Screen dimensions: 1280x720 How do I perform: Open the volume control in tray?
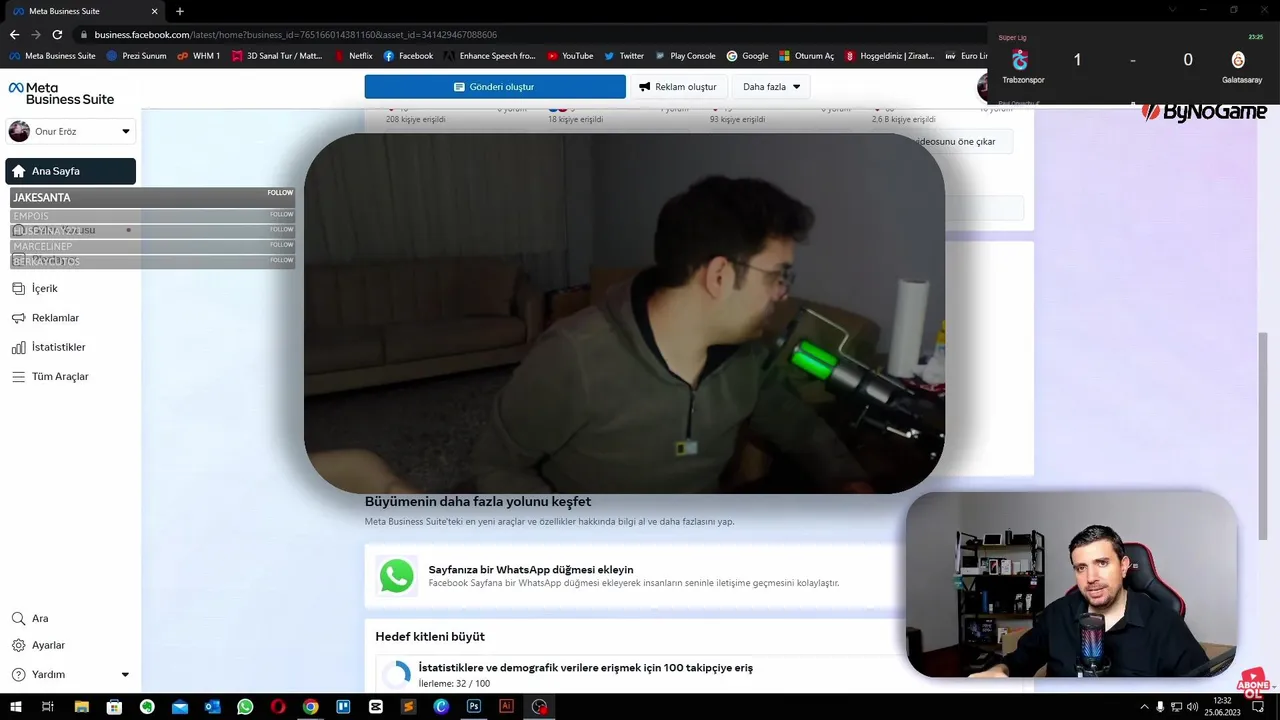click(x=1192, y=707)
